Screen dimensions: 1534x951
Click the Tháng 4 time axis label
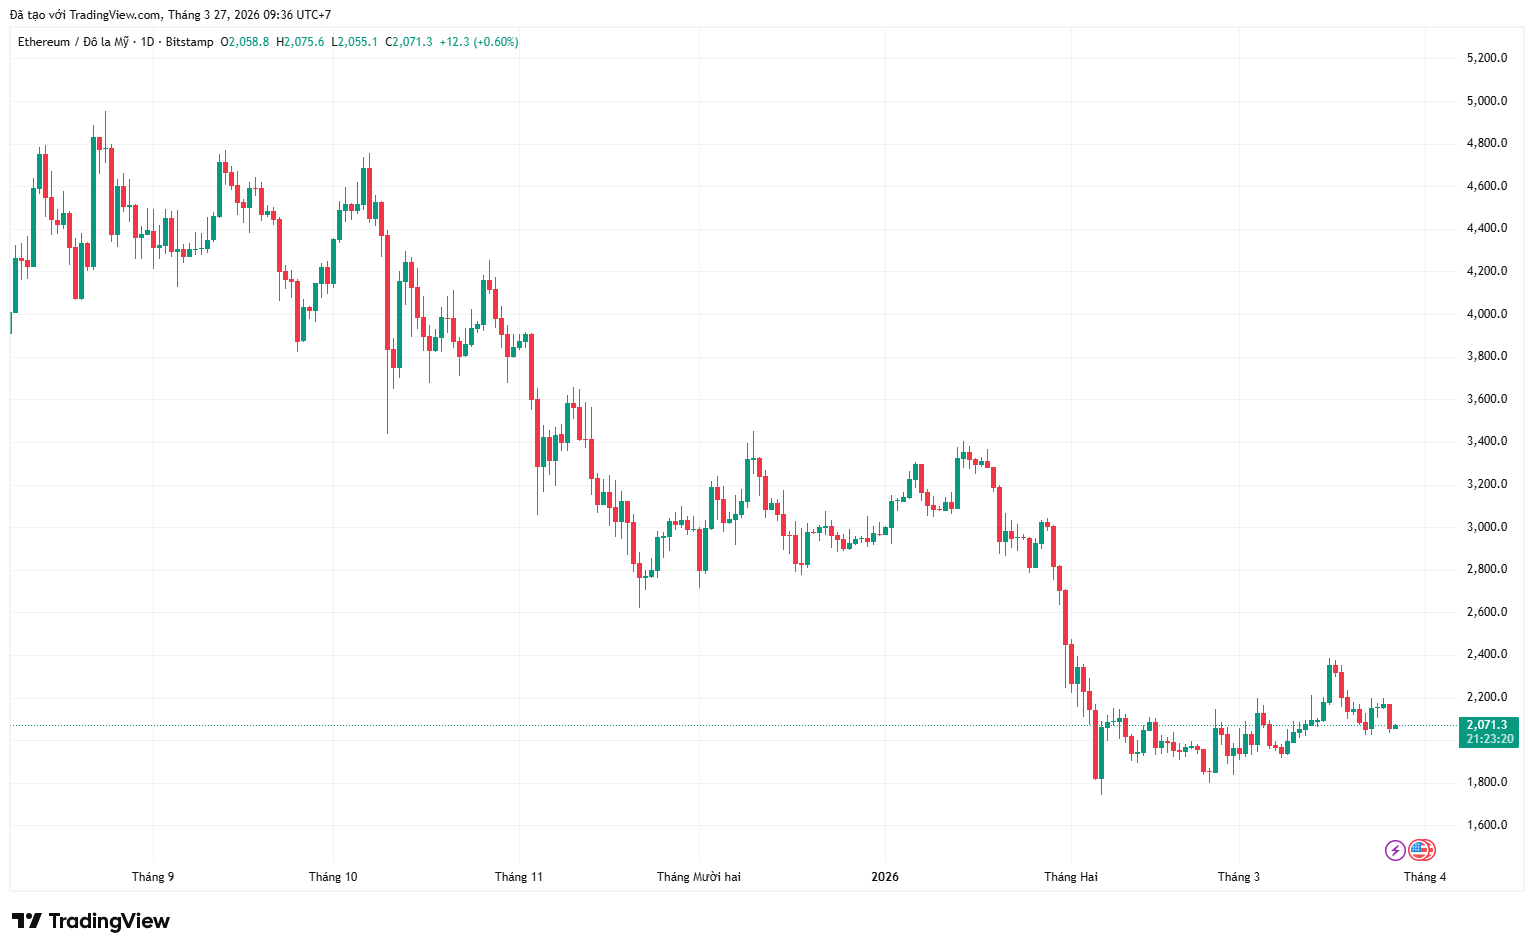(x=1425, y=877)
